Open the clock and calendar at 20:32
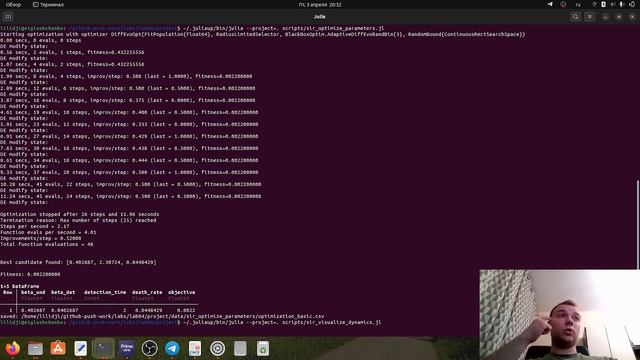Viewport: 640px width, 360px height. [x=320, y=4]
